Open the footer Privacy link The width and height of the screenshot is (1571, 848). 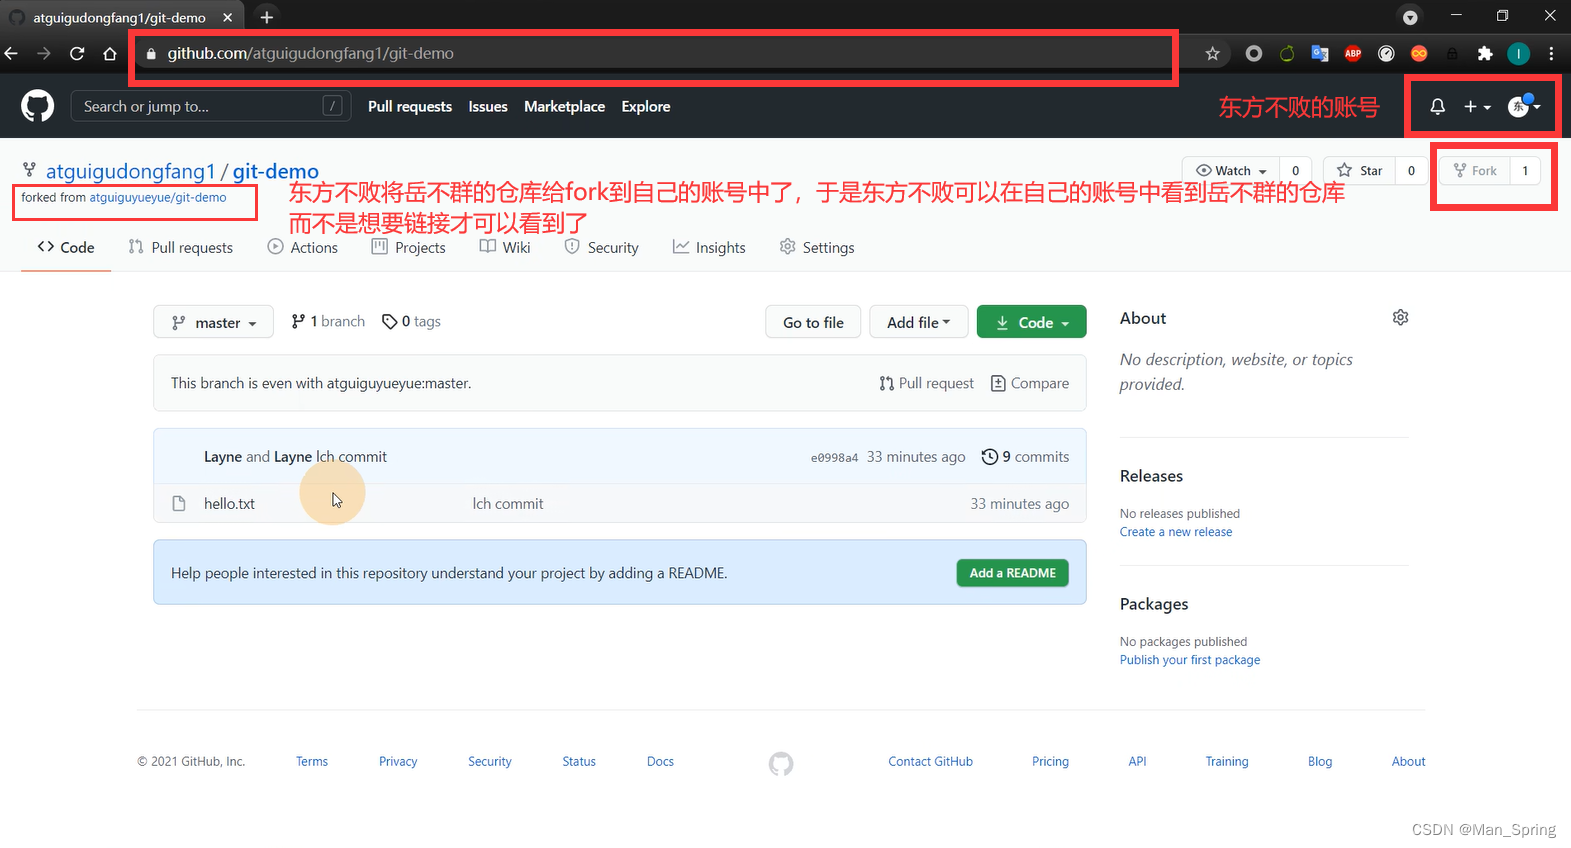coord(398,762)
